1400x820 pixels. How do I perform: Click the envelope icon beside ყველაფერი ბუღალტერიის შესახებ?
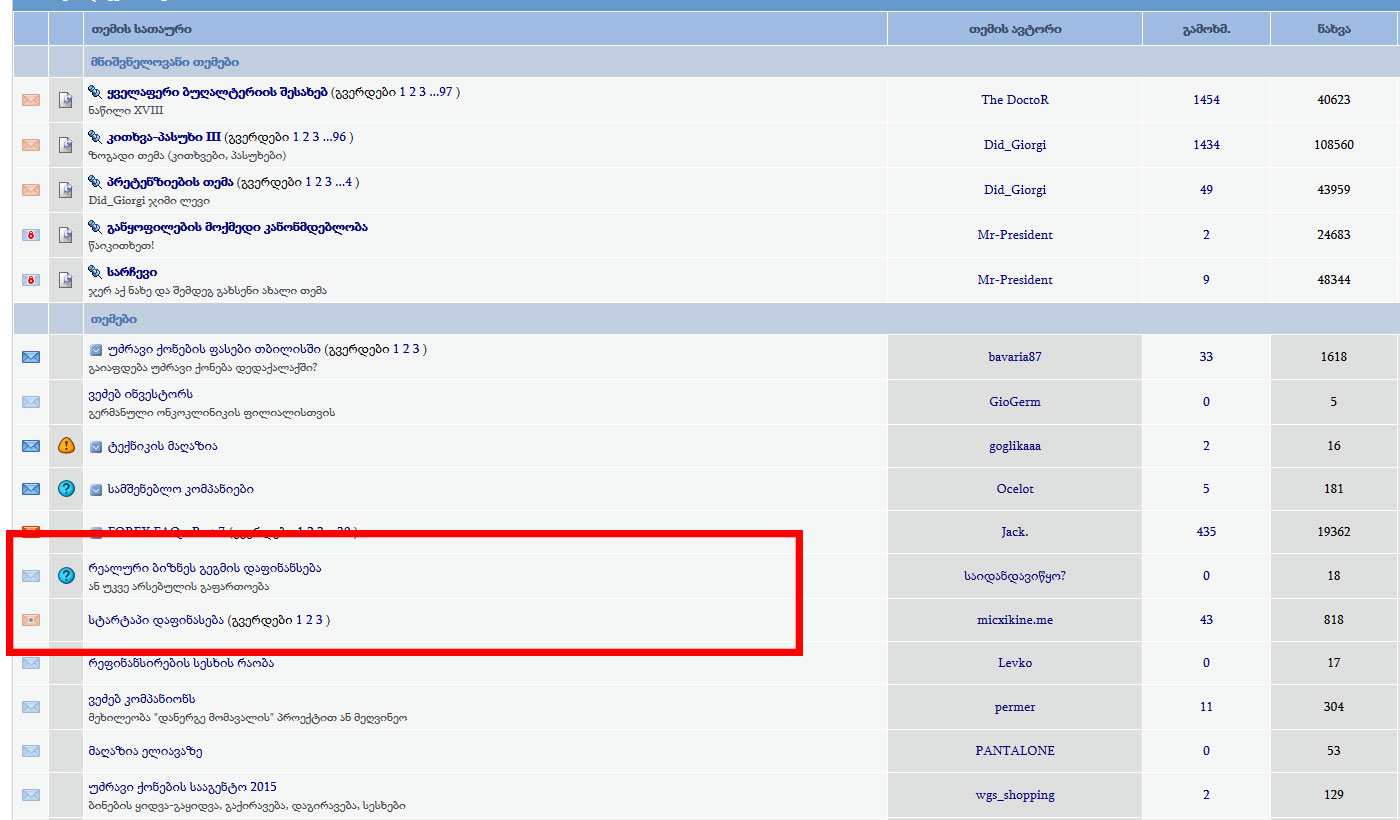31,100
